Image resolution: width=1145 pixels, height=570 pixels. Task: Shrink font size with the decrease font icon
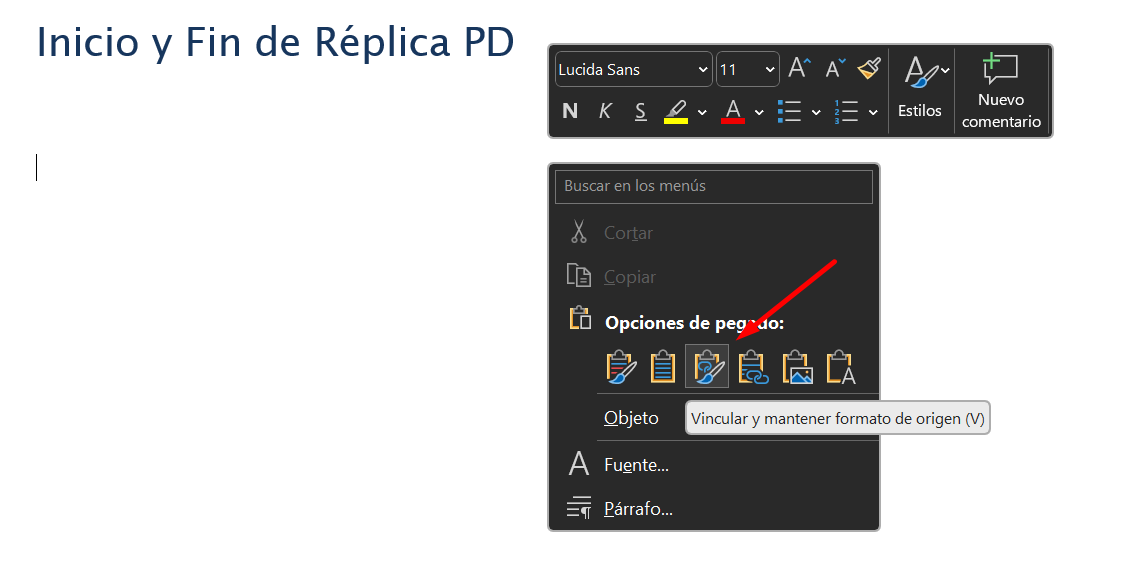pos(835,69)
